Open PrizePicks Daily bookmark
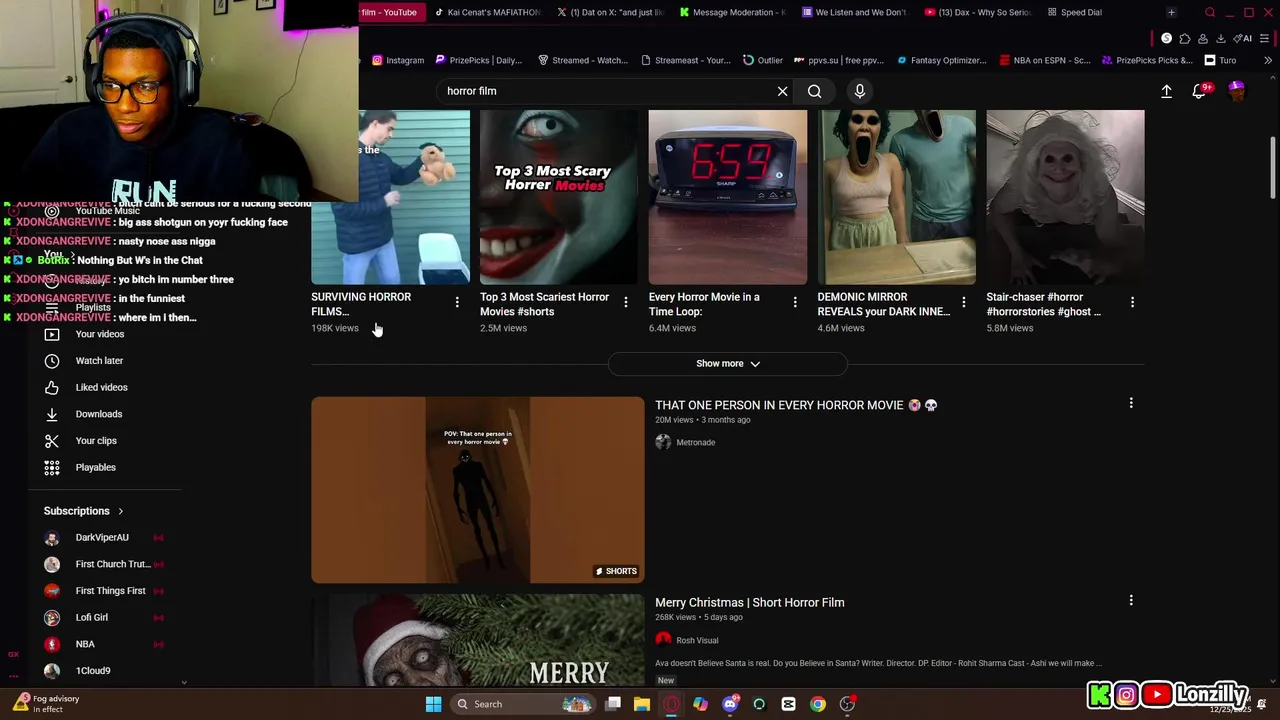Viewport: 1280px width, 720px height. tap(479, 60)
